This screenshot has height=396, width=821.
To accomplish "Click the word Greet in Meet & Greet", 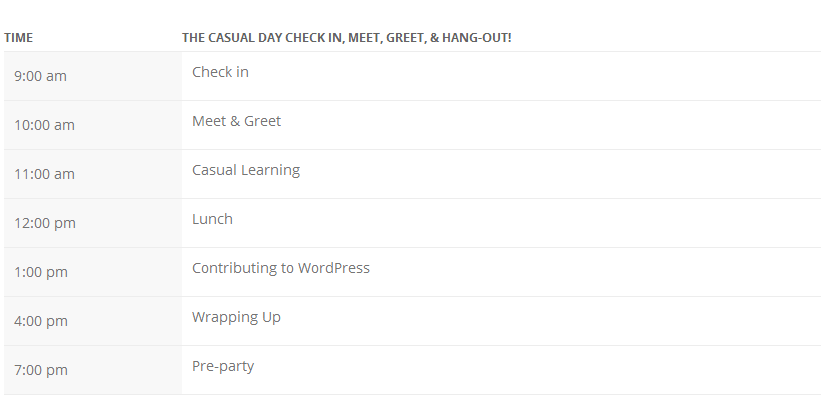I will (263, 121).
